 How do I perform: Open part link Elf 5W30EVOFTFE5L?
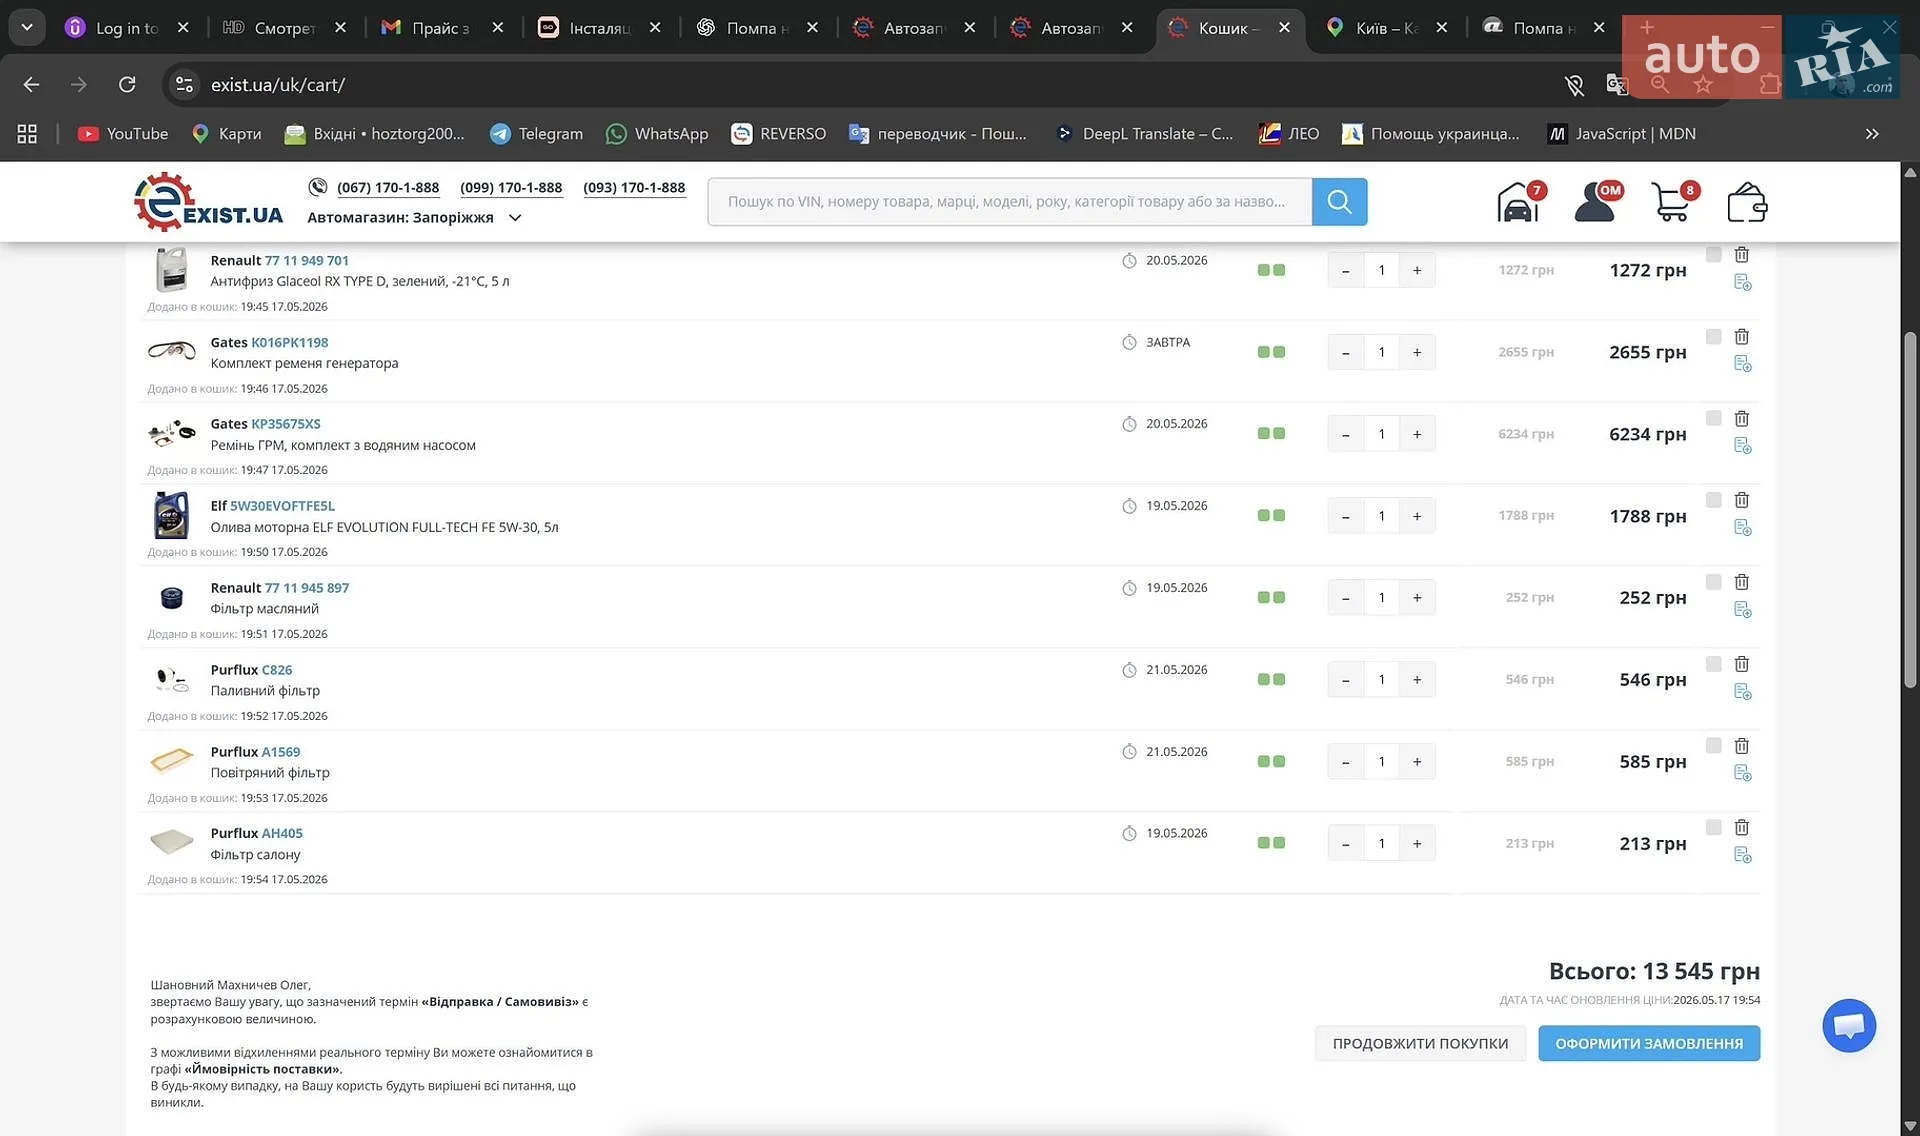click(282, 506)
